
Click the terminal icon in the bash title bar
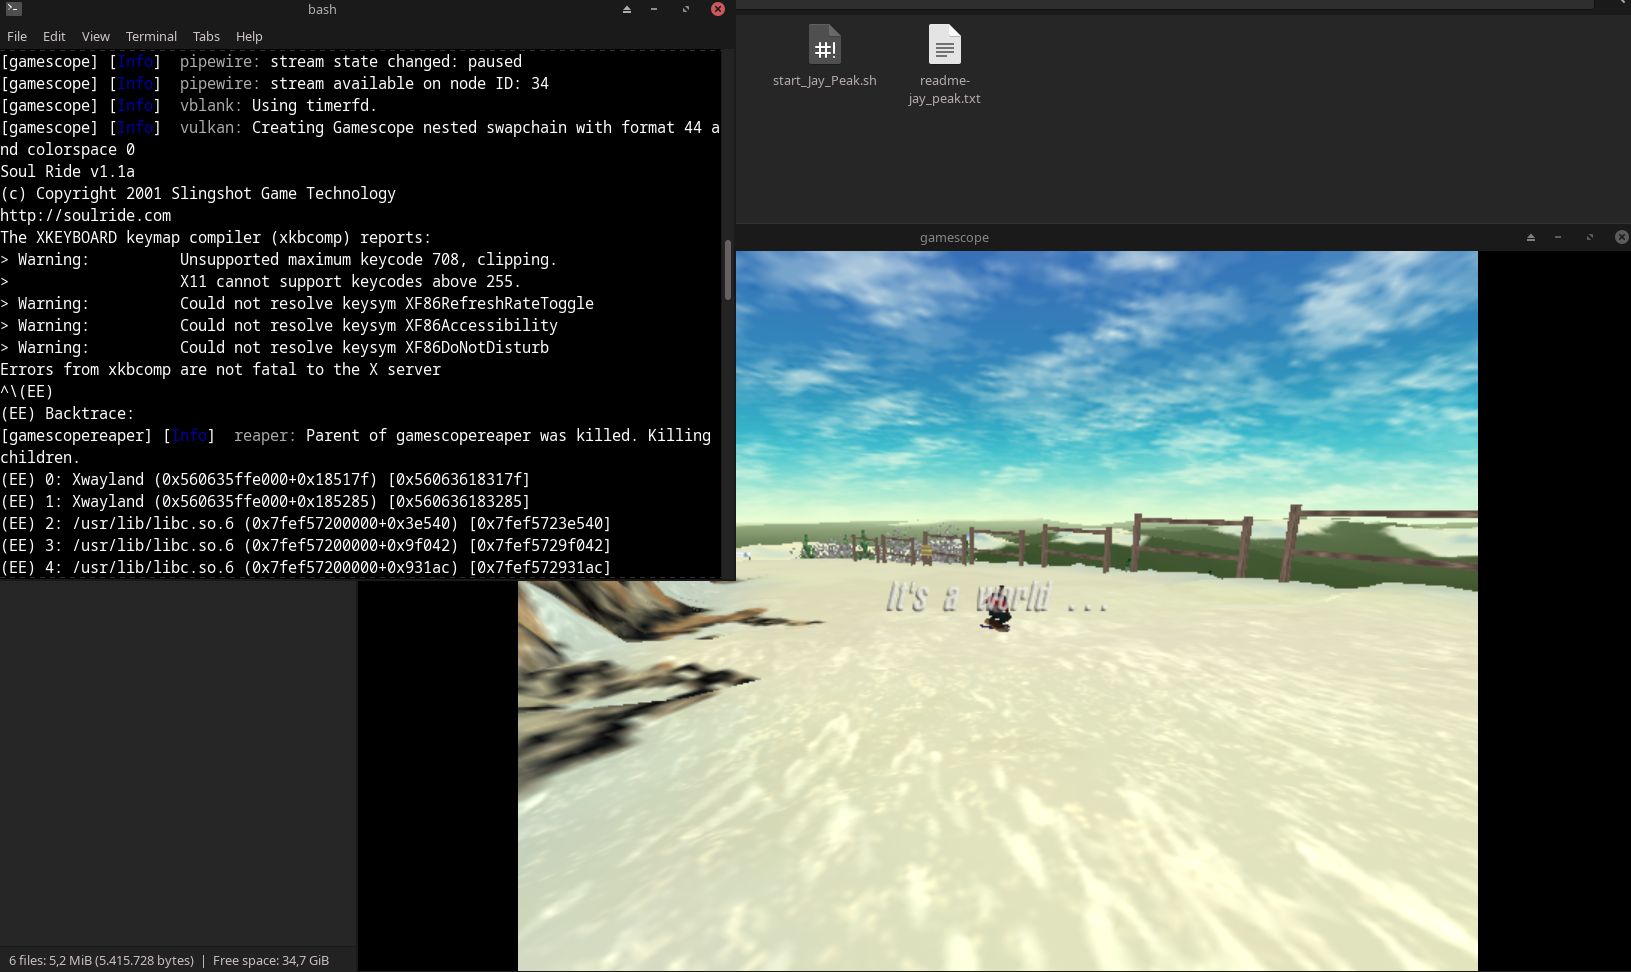[13, 9]
